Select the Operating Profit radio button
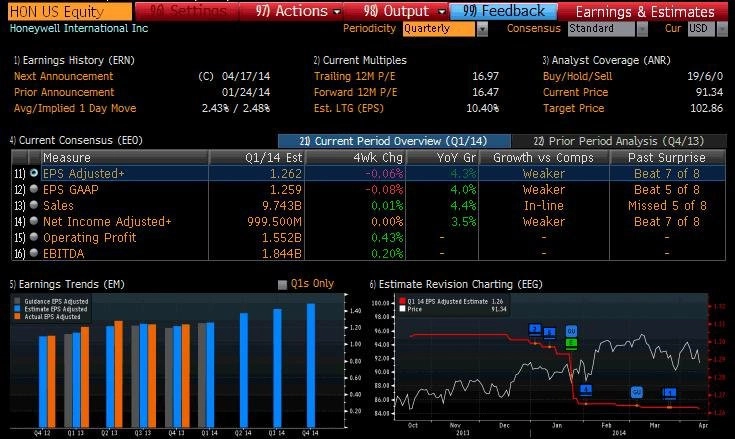 33,237
